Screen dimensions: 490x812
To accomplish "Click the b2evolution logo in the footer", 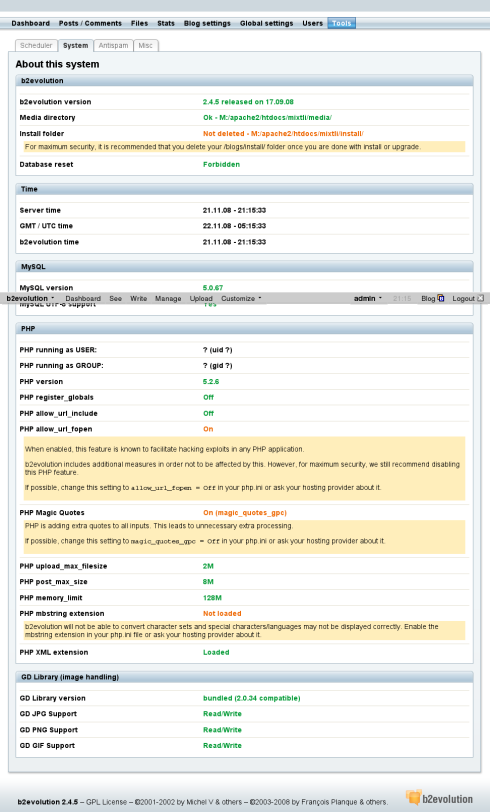I will click(x=439, y=799).
